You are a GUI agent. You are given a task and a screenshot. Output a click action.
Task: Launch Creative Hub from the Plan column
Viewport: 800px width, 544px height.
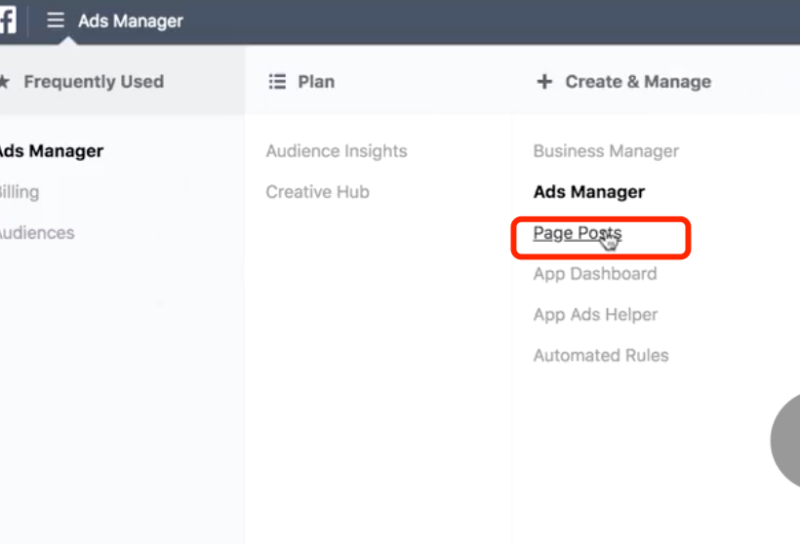tap(317, 192)
